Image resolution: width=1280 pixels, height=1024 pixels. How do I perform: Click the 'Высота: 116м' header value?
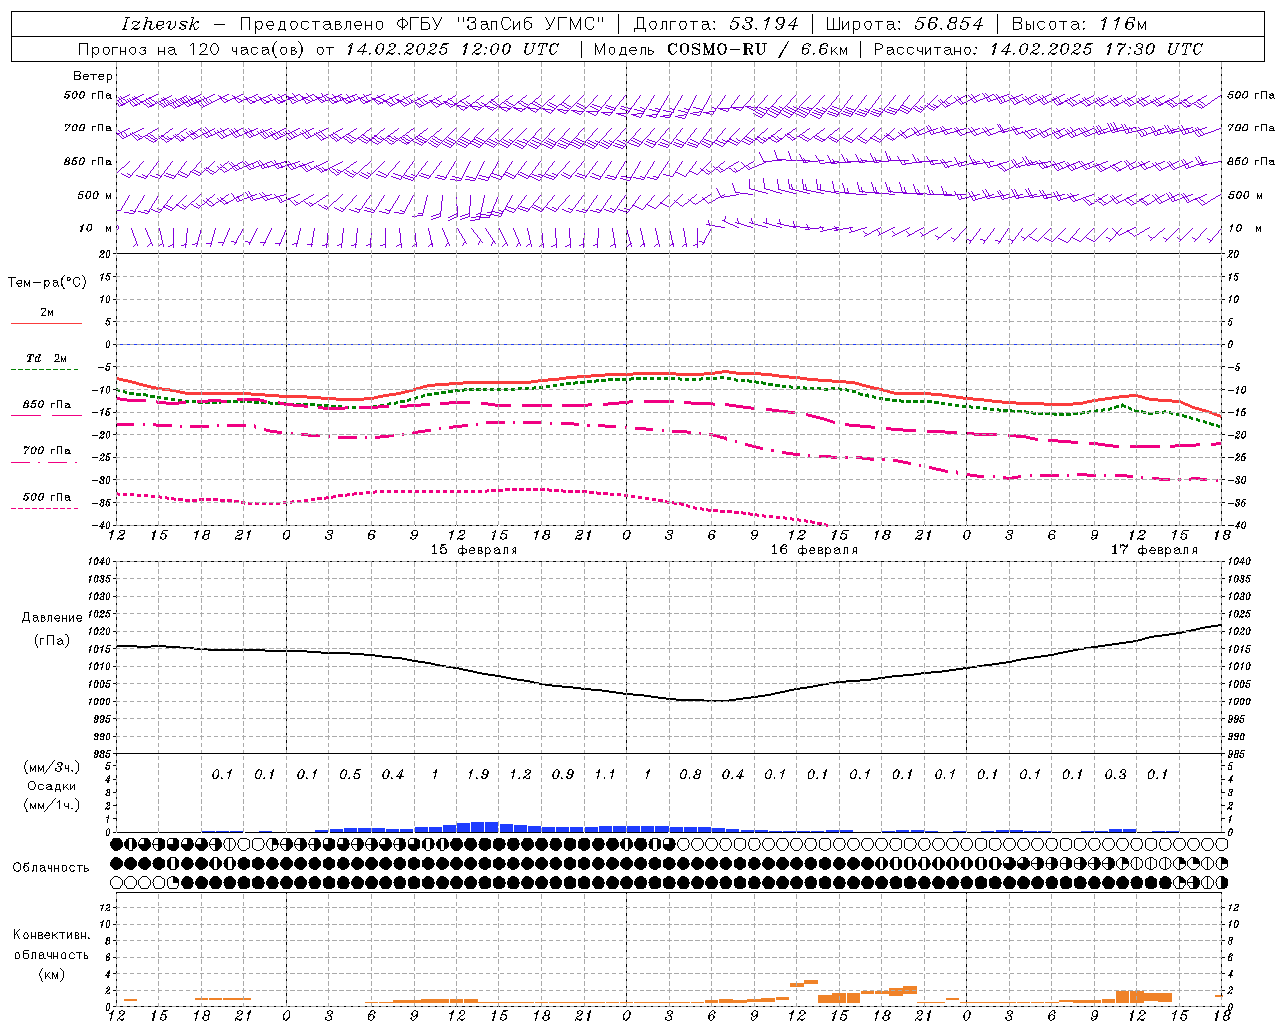(1079, 24)
